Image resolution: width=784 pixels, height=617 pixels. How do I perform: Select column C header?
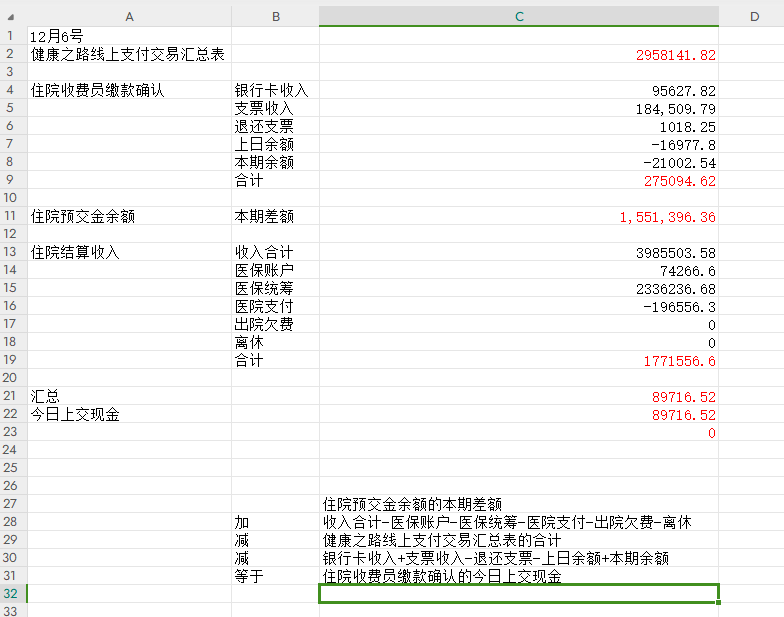point(519,16)
